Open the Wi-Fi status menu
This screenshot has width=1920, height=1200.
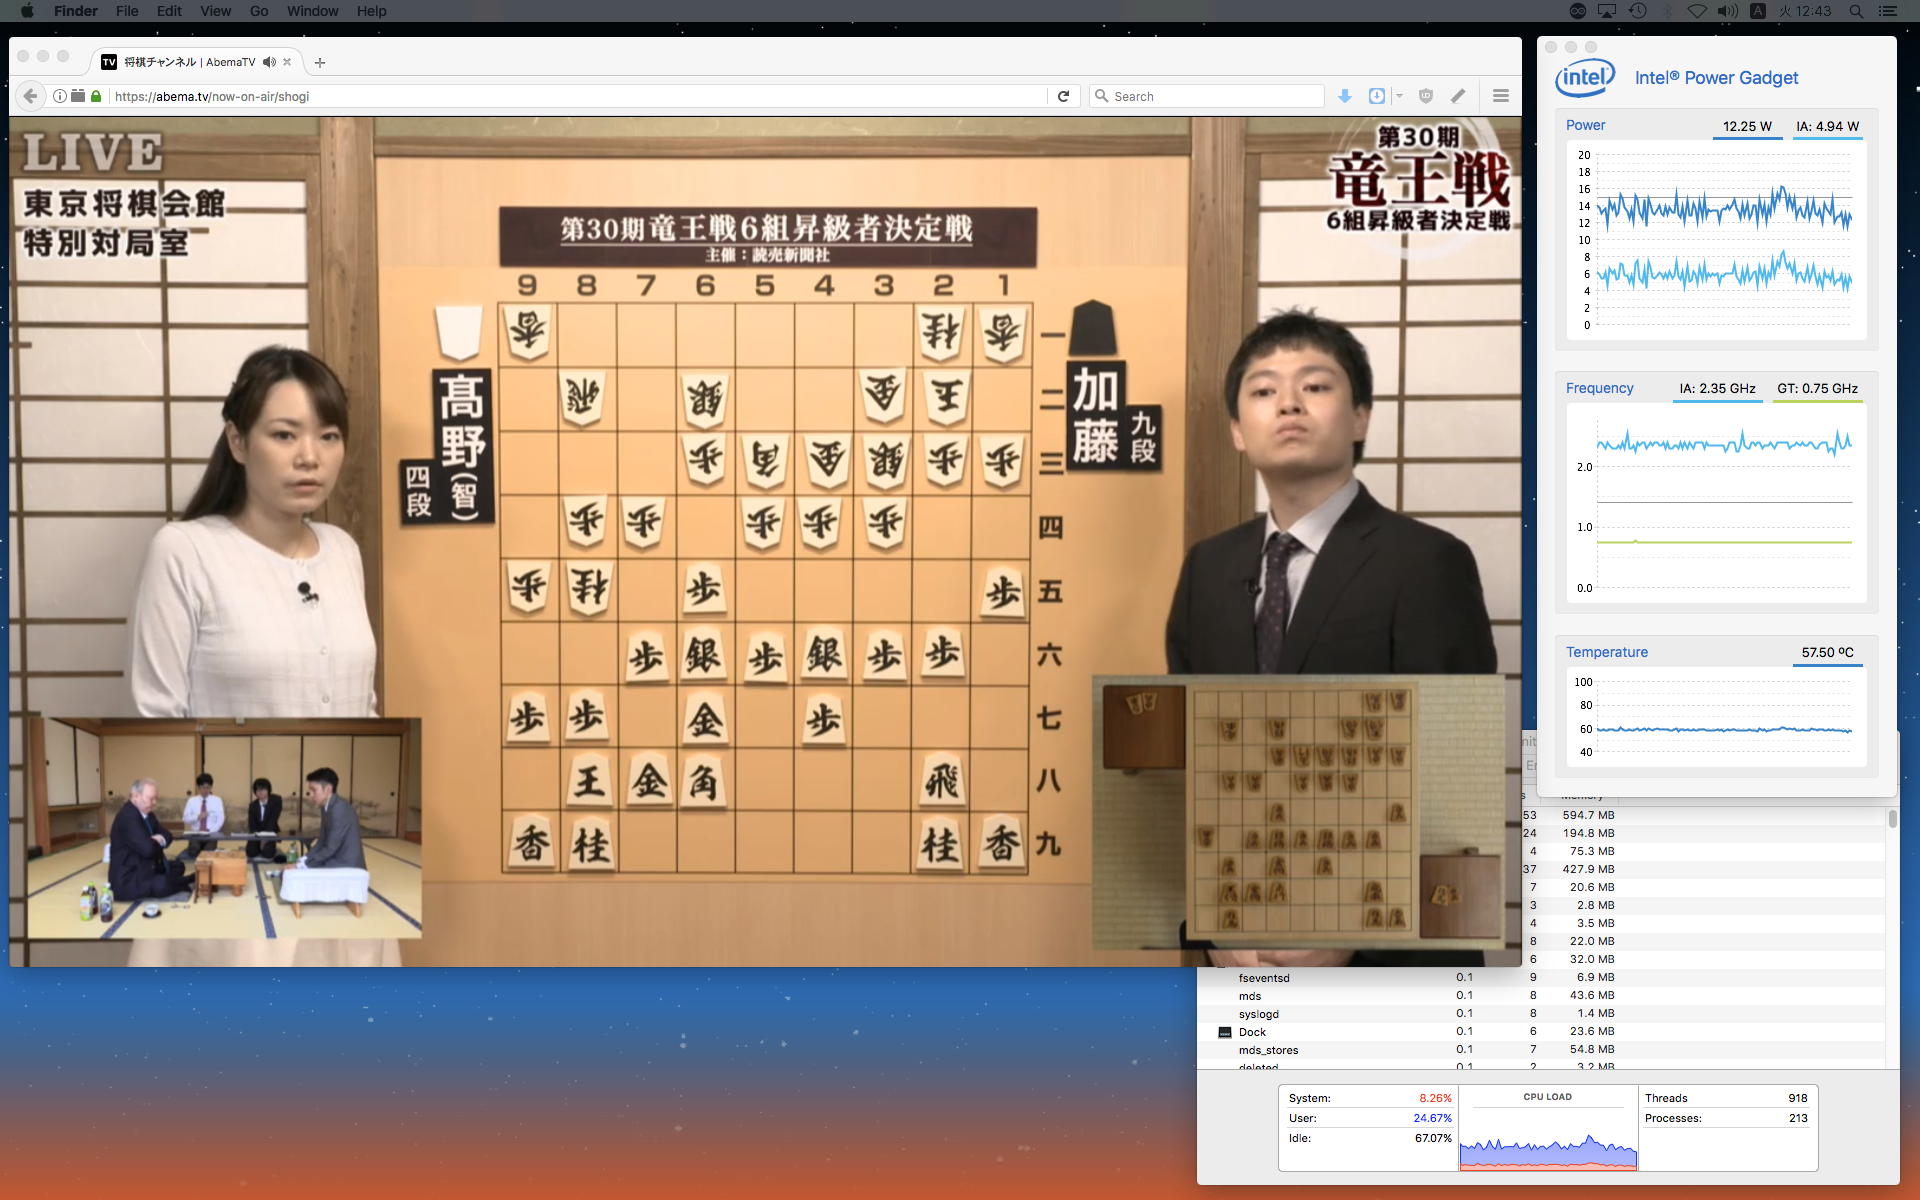point(1697,11)
